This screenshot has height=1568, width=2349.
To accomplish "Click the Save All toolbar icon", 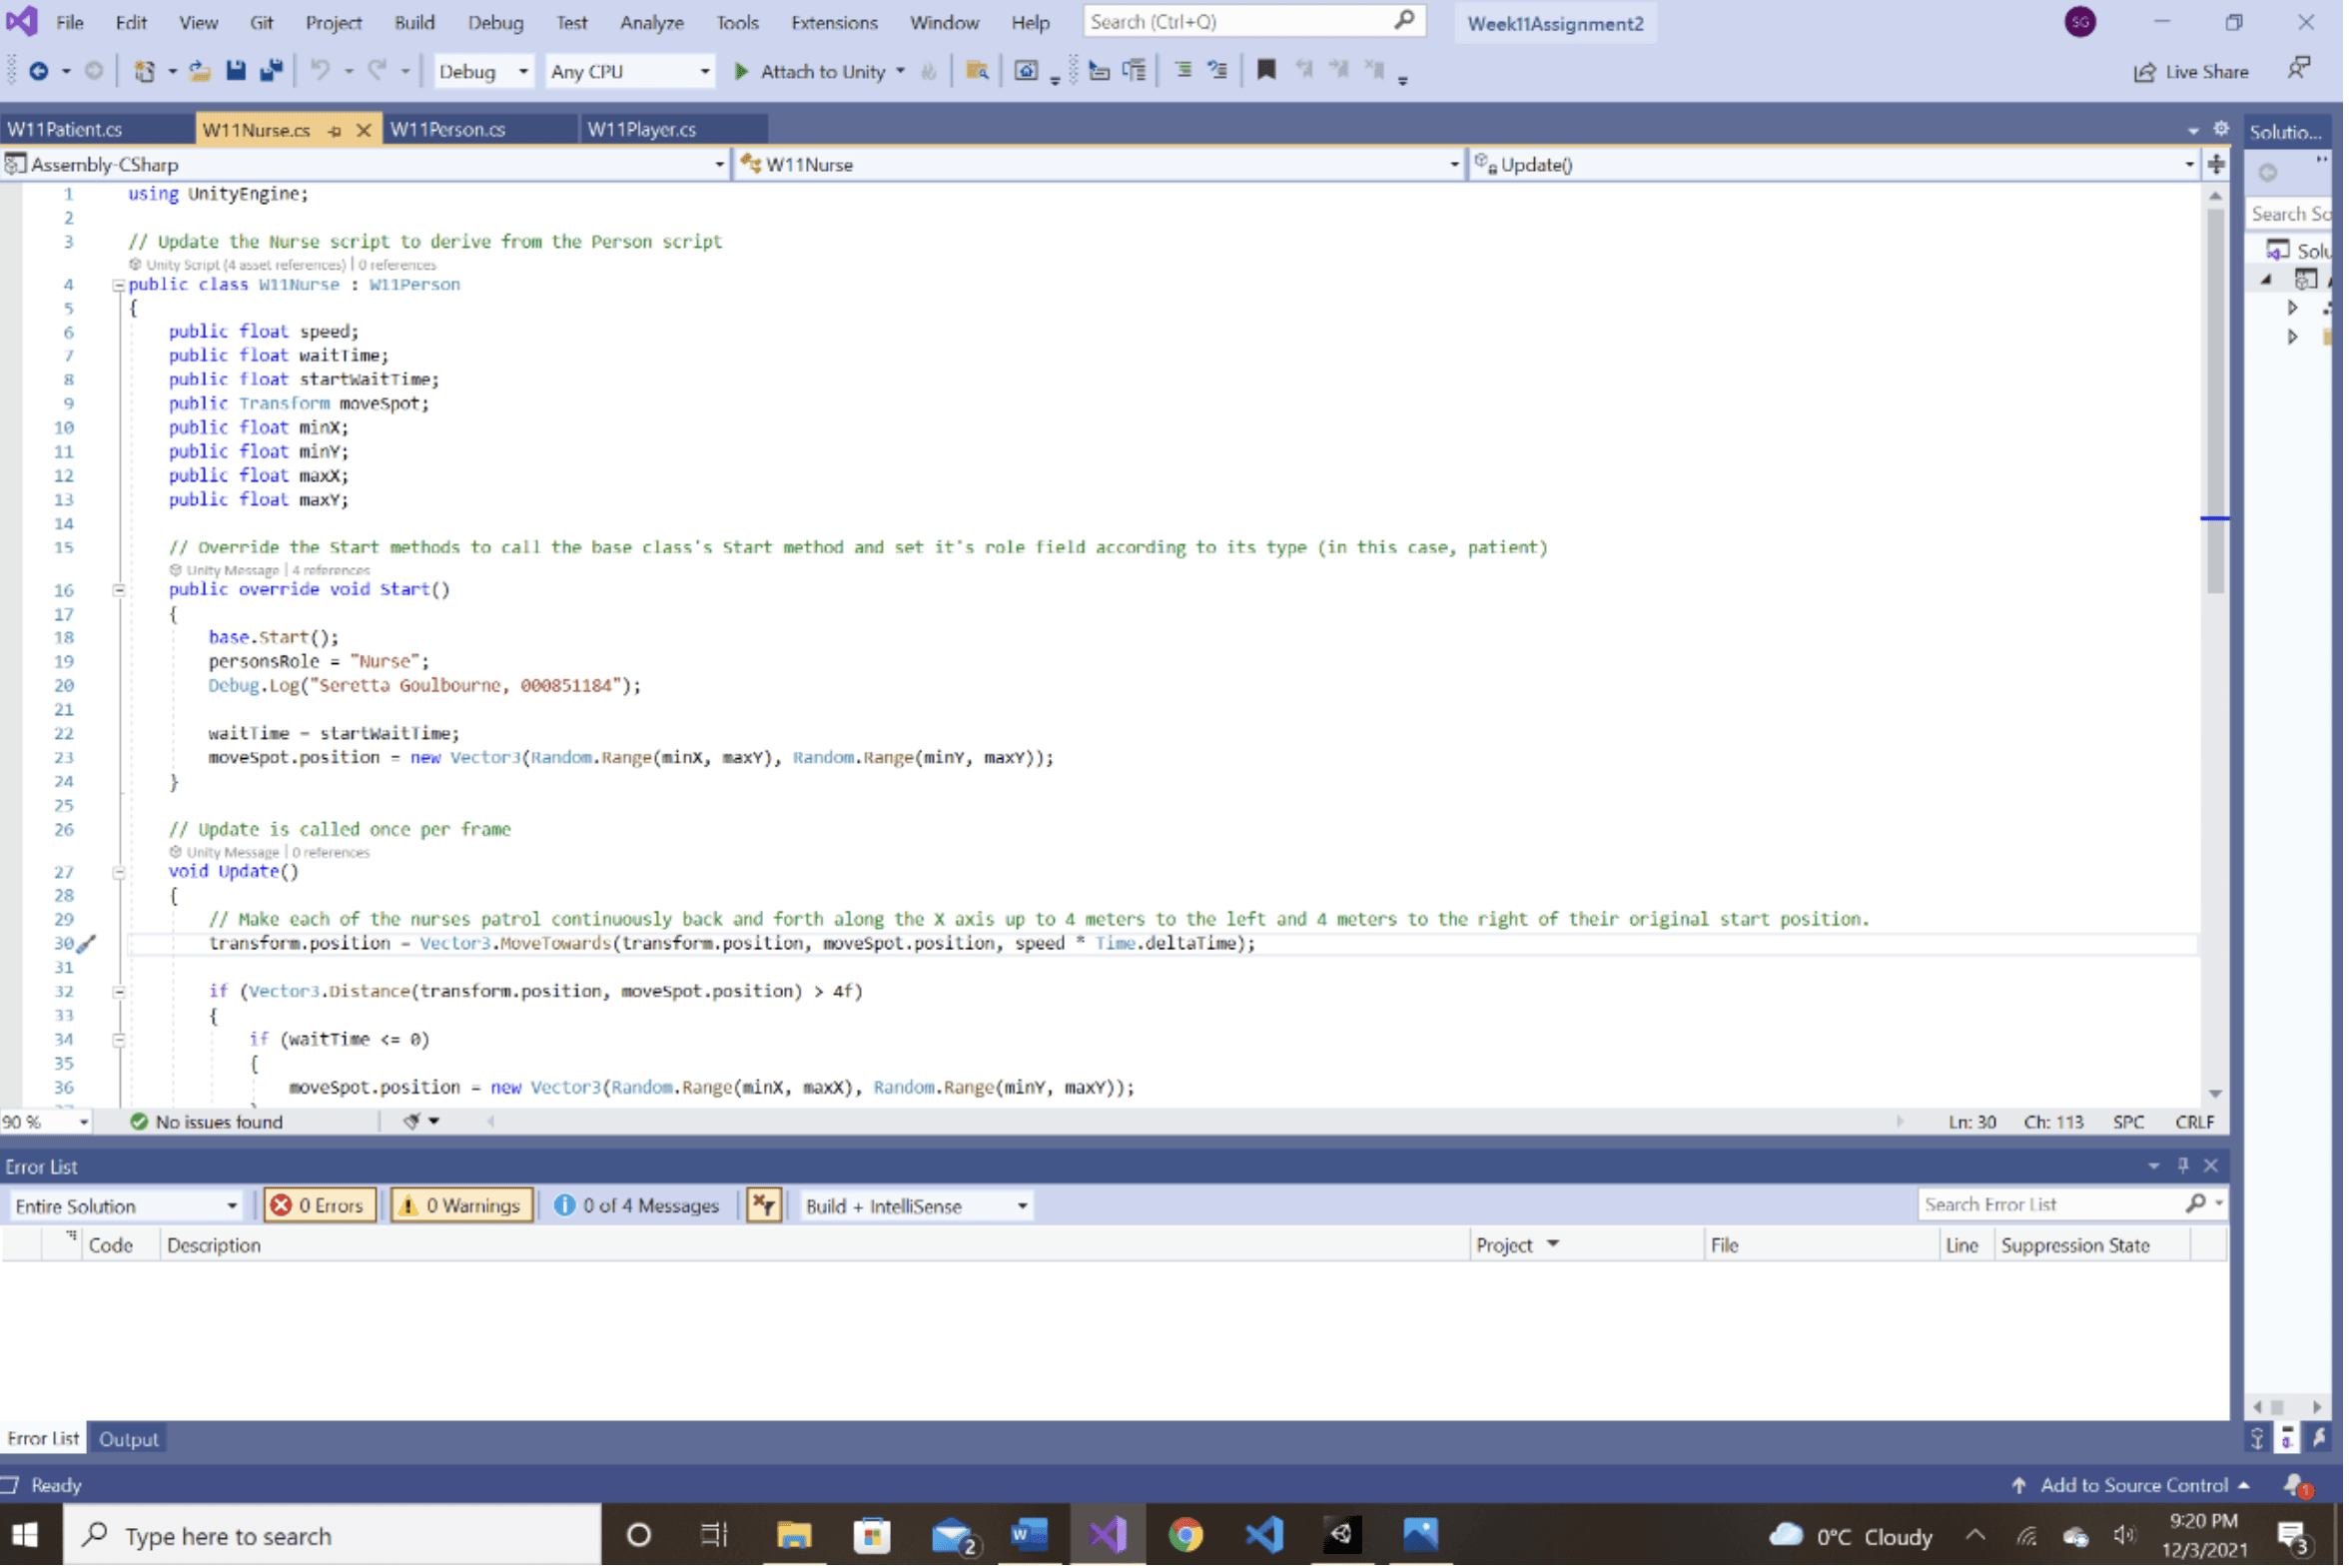I will click(x=271, y=71).
